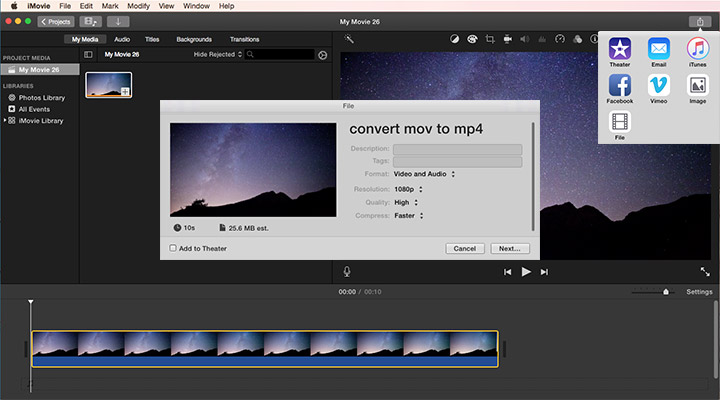Open the color balance tool

coord(455,39)
